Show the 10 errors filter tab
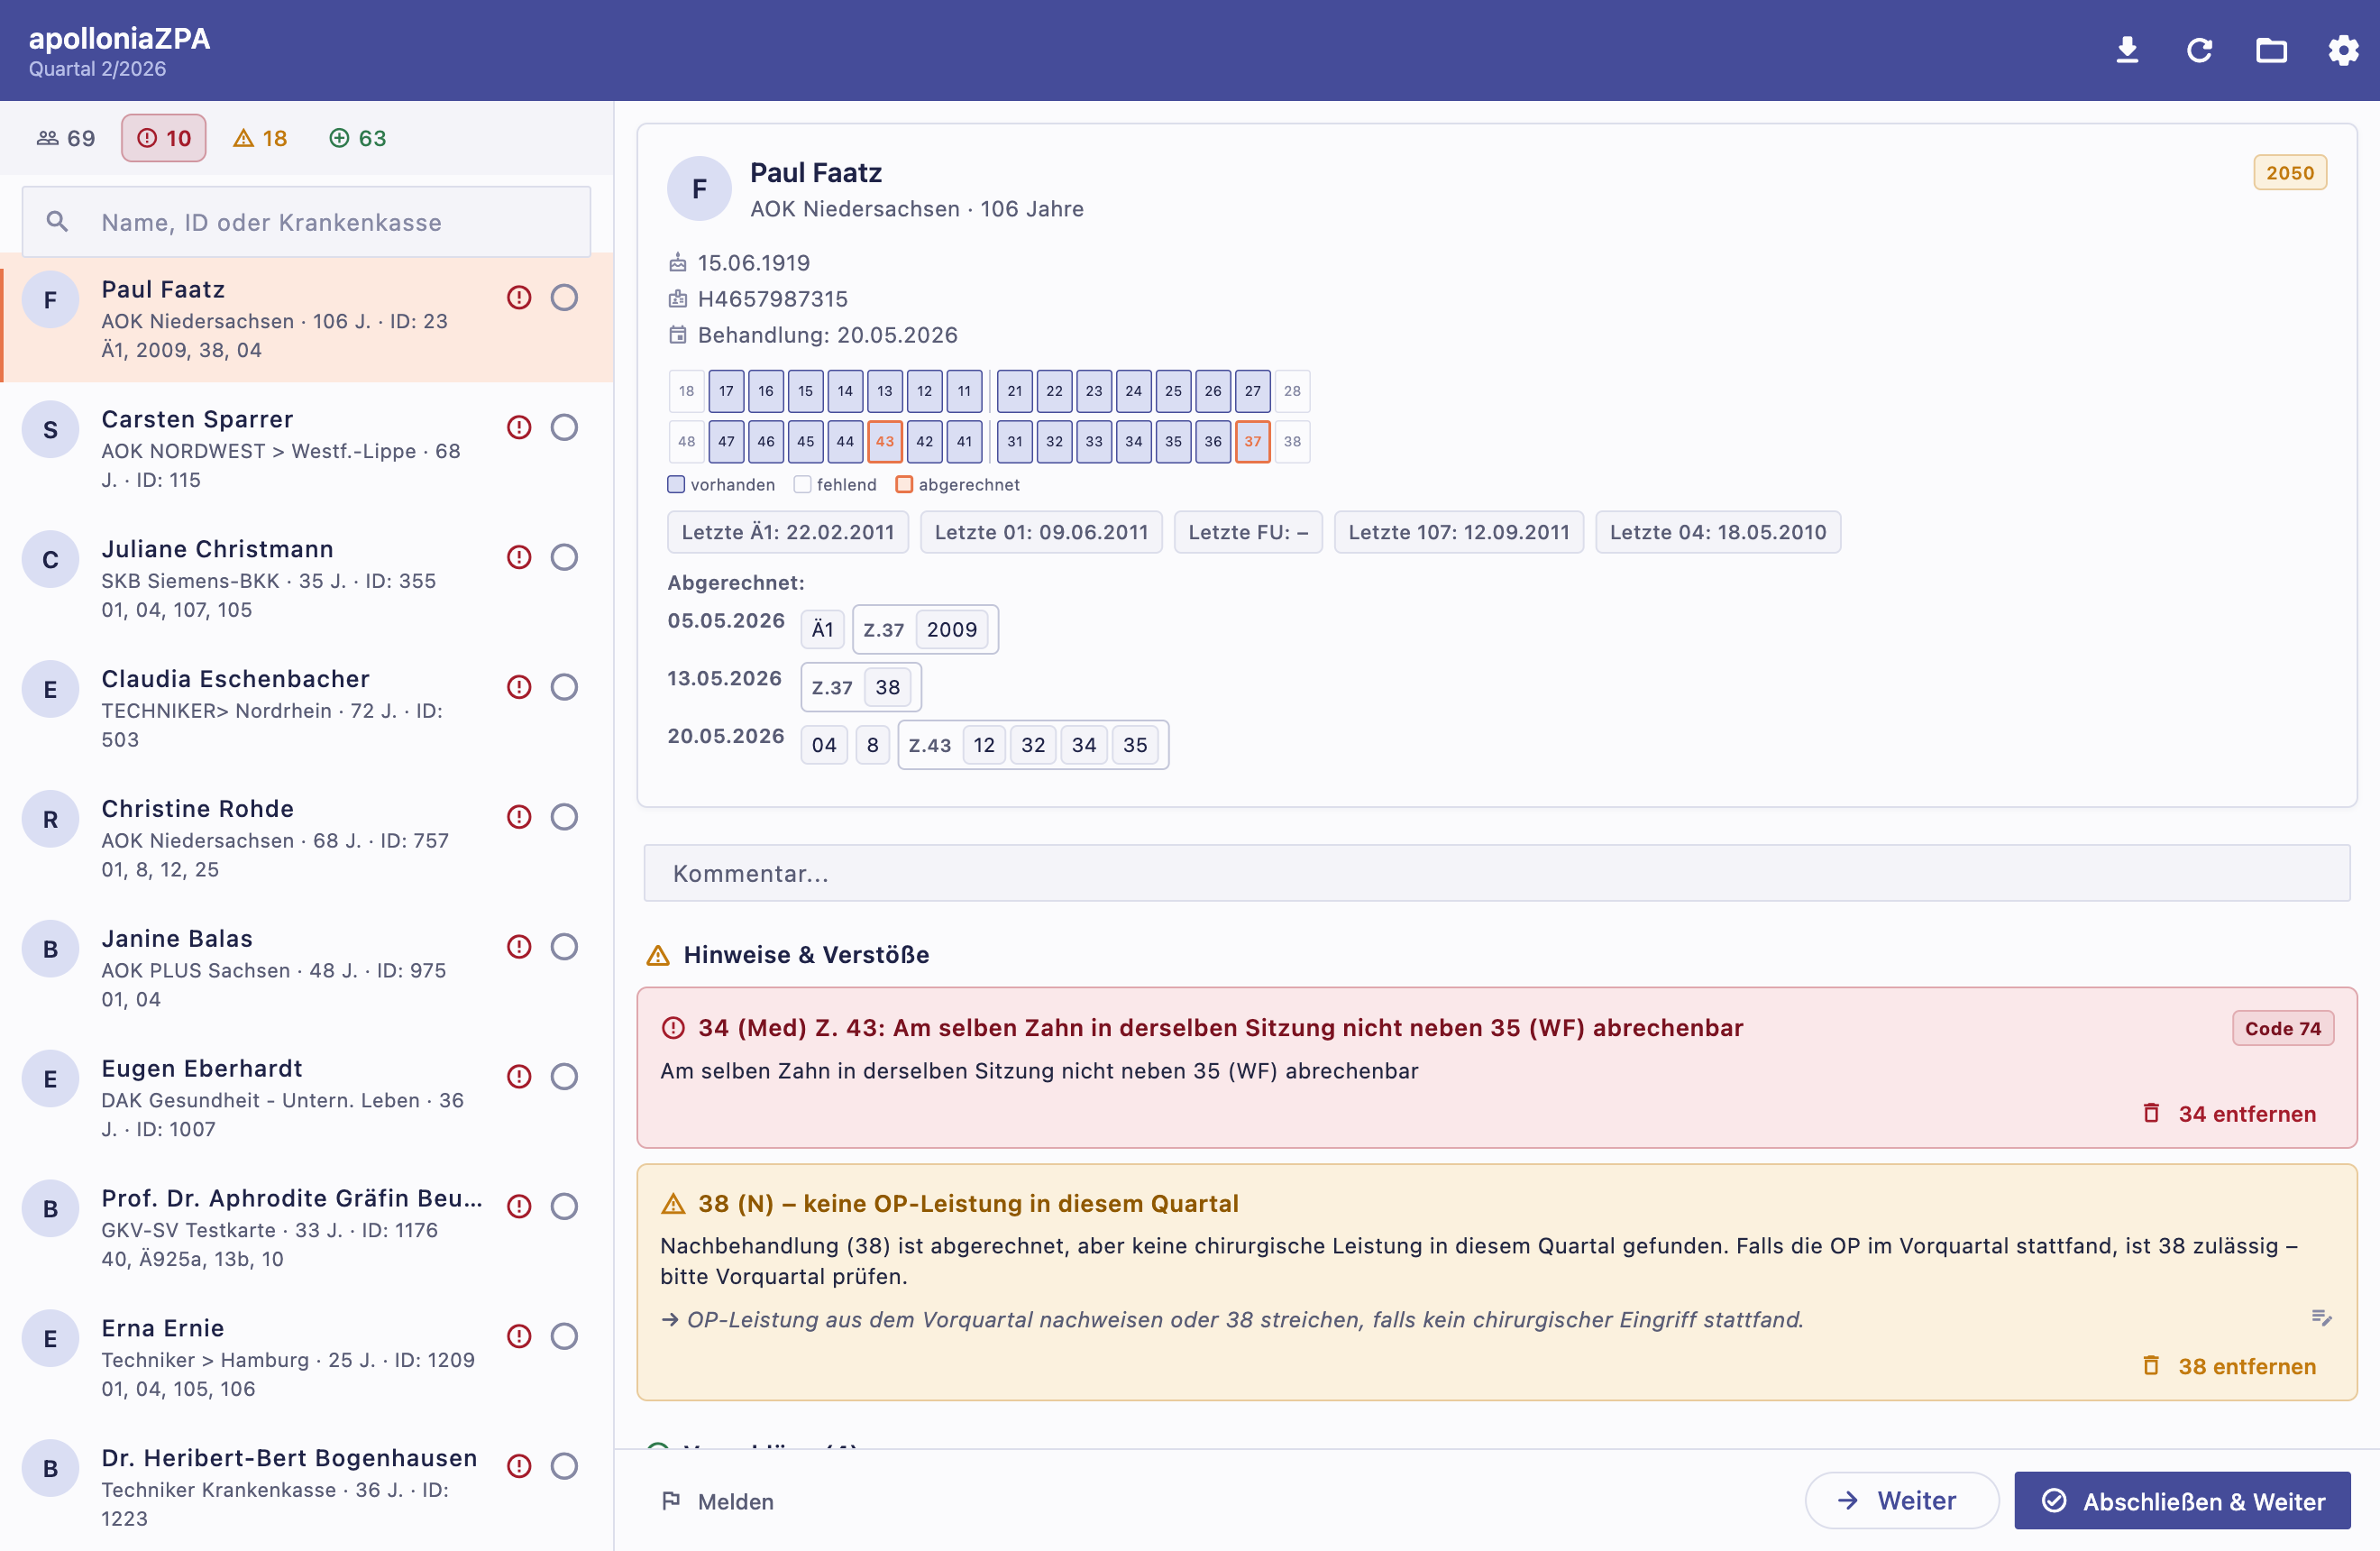Screen dimensions: 2380x1551 coord(164,138)
